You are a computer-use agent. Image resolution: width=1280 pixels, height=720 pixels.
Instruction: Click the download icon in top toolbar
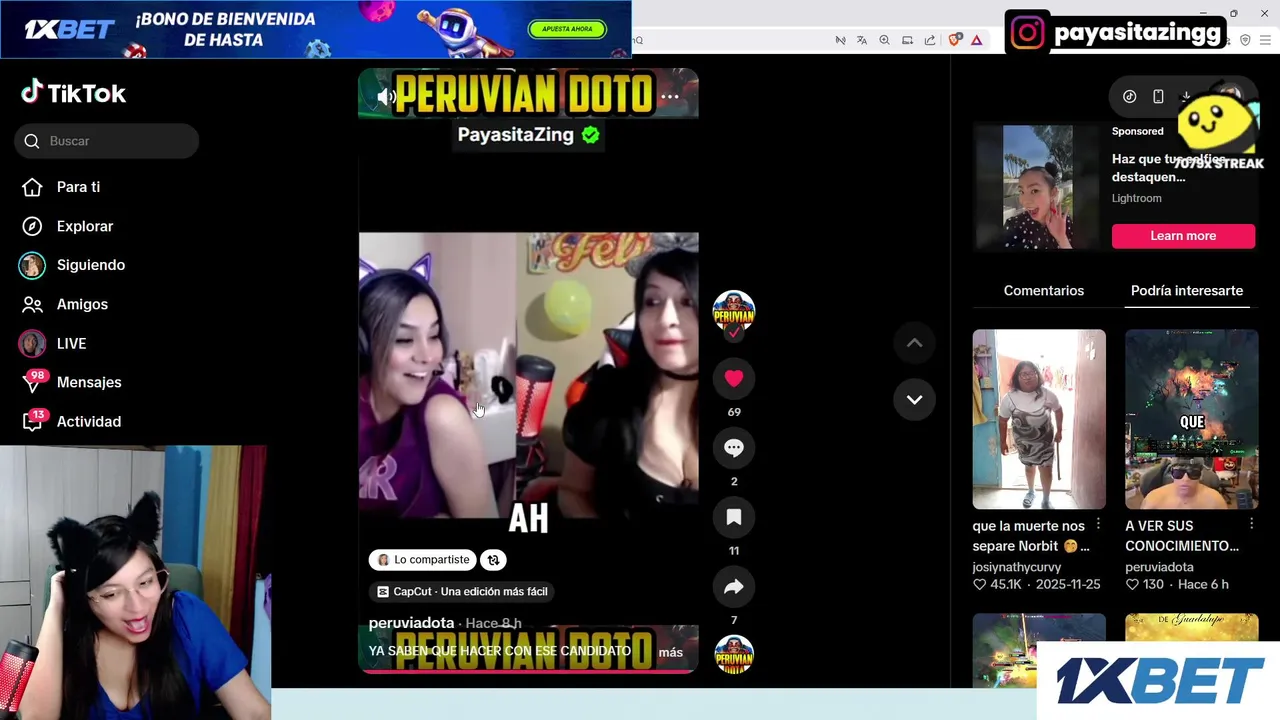pos(1186,96)
